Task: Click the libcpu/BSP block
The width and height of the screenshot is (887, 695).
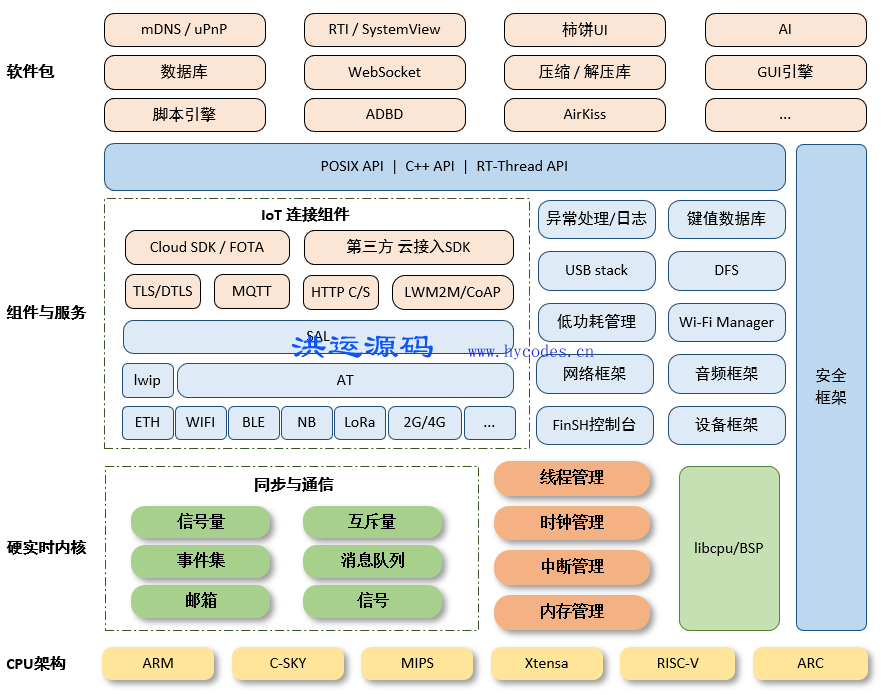Action: click(x=729, y=549)
